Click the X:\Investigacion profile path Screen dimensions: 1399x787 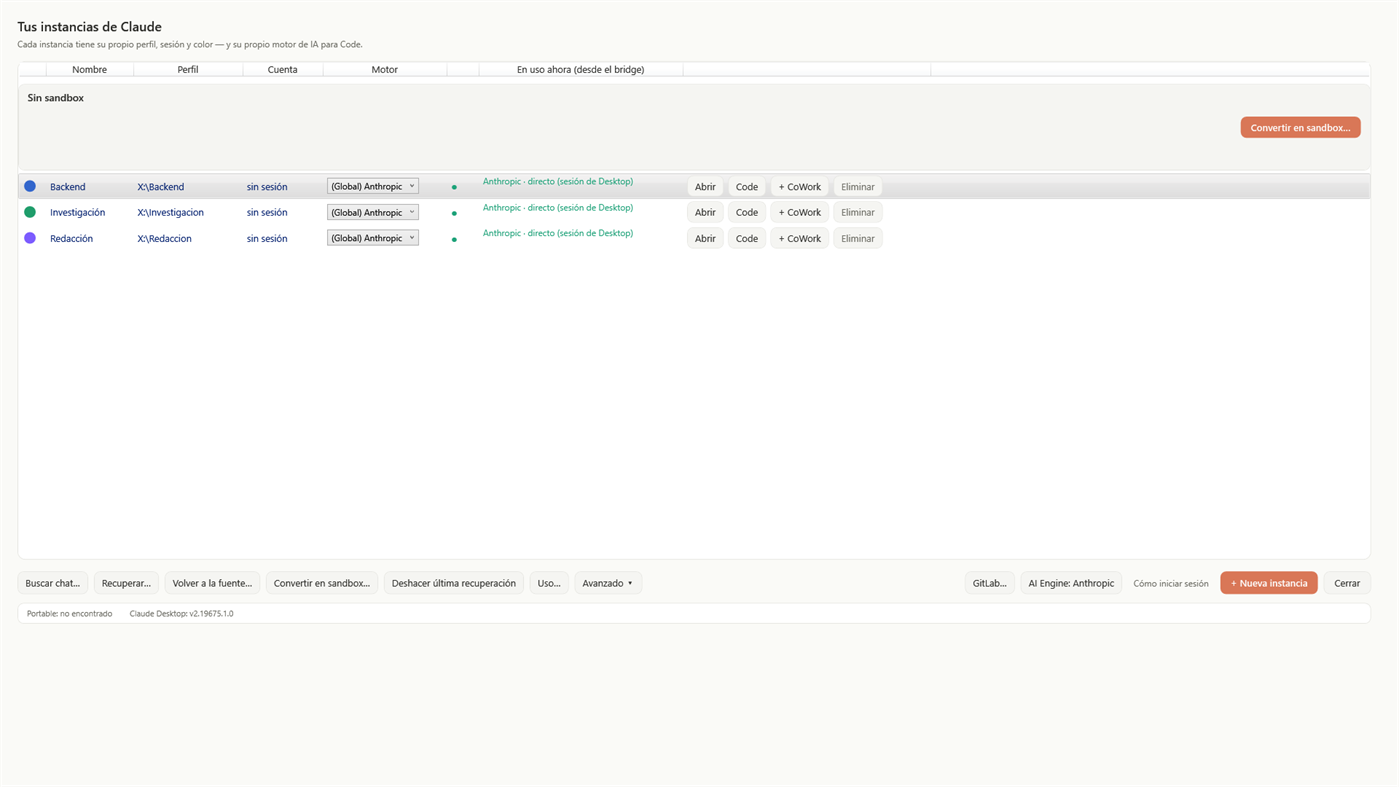(x=170, y=212)
